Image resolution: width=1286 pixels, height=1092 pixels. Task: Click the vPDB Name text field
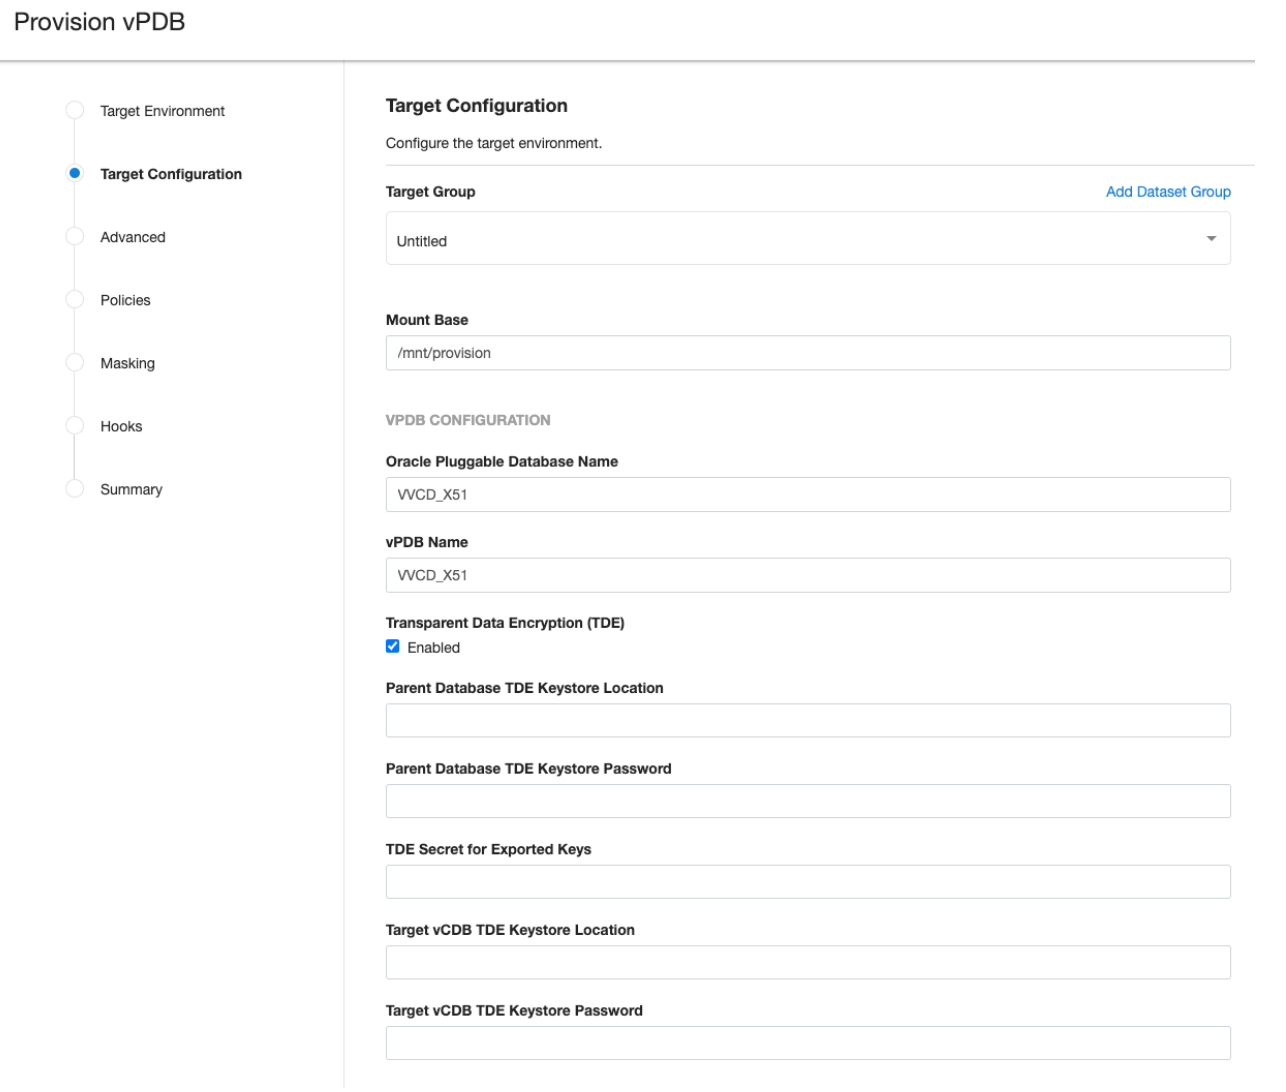pyautogui.click(x=807, y=575)
